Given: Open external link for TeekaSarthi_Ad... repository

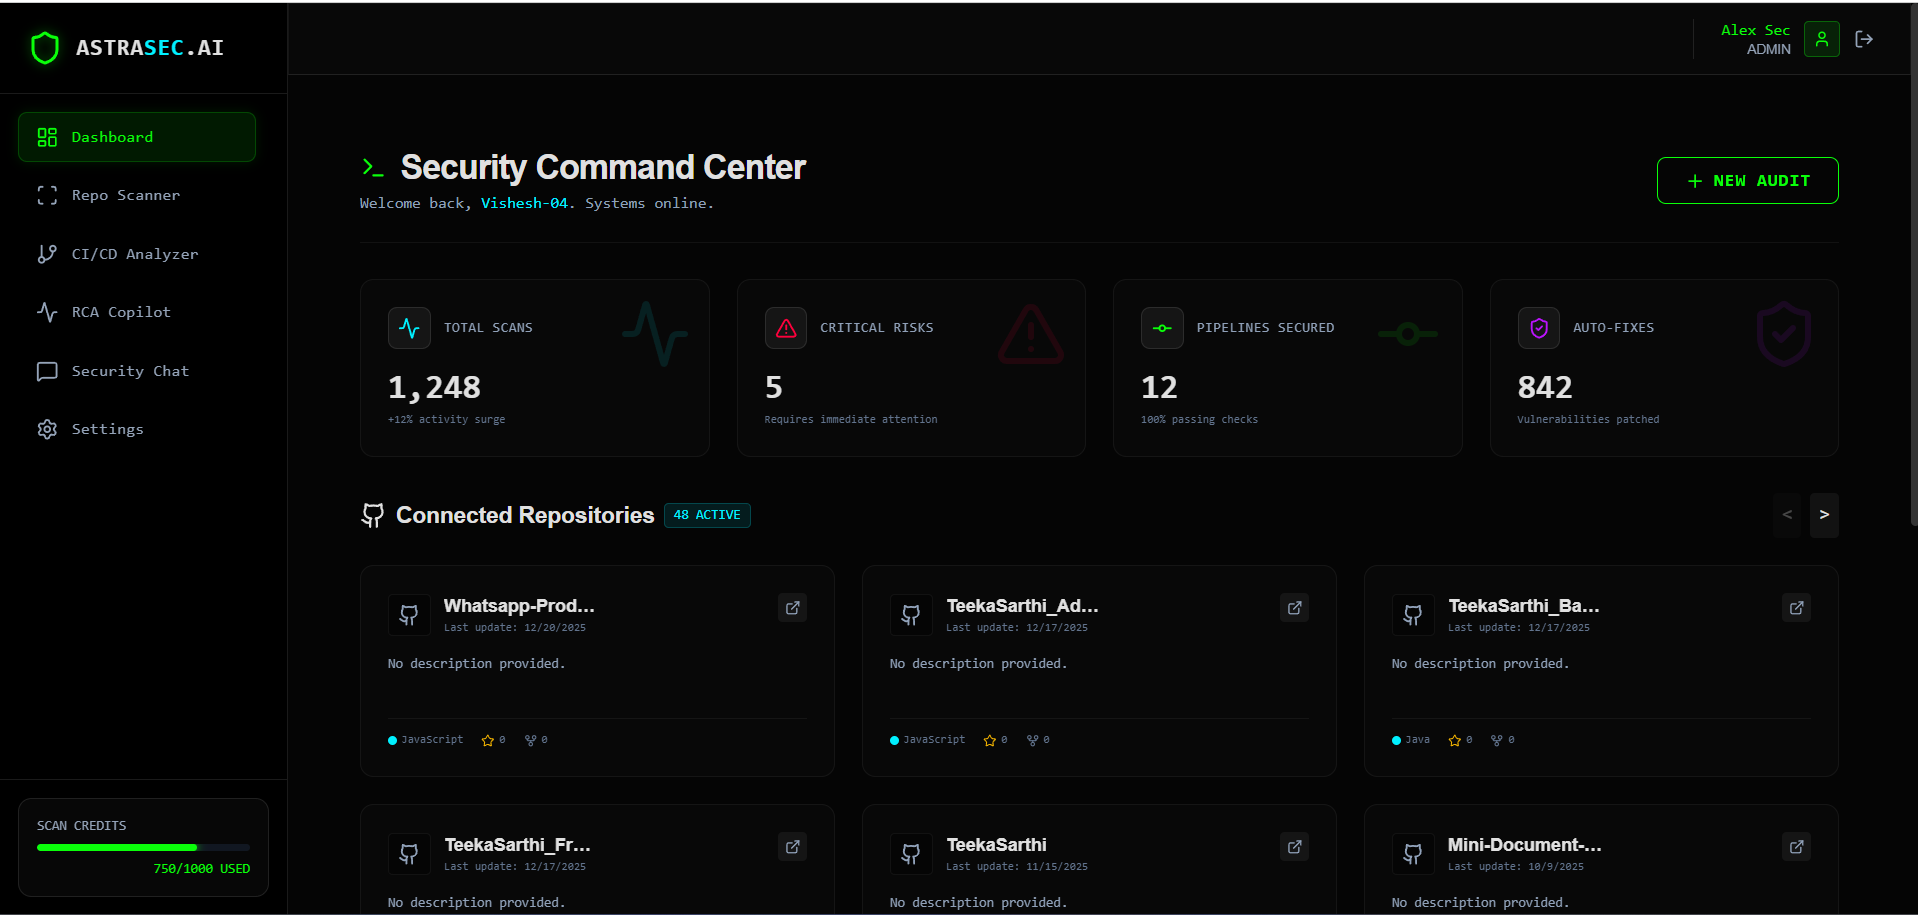Looking at the screenshot, I should pyautogui.click(x=1295, y=608).
